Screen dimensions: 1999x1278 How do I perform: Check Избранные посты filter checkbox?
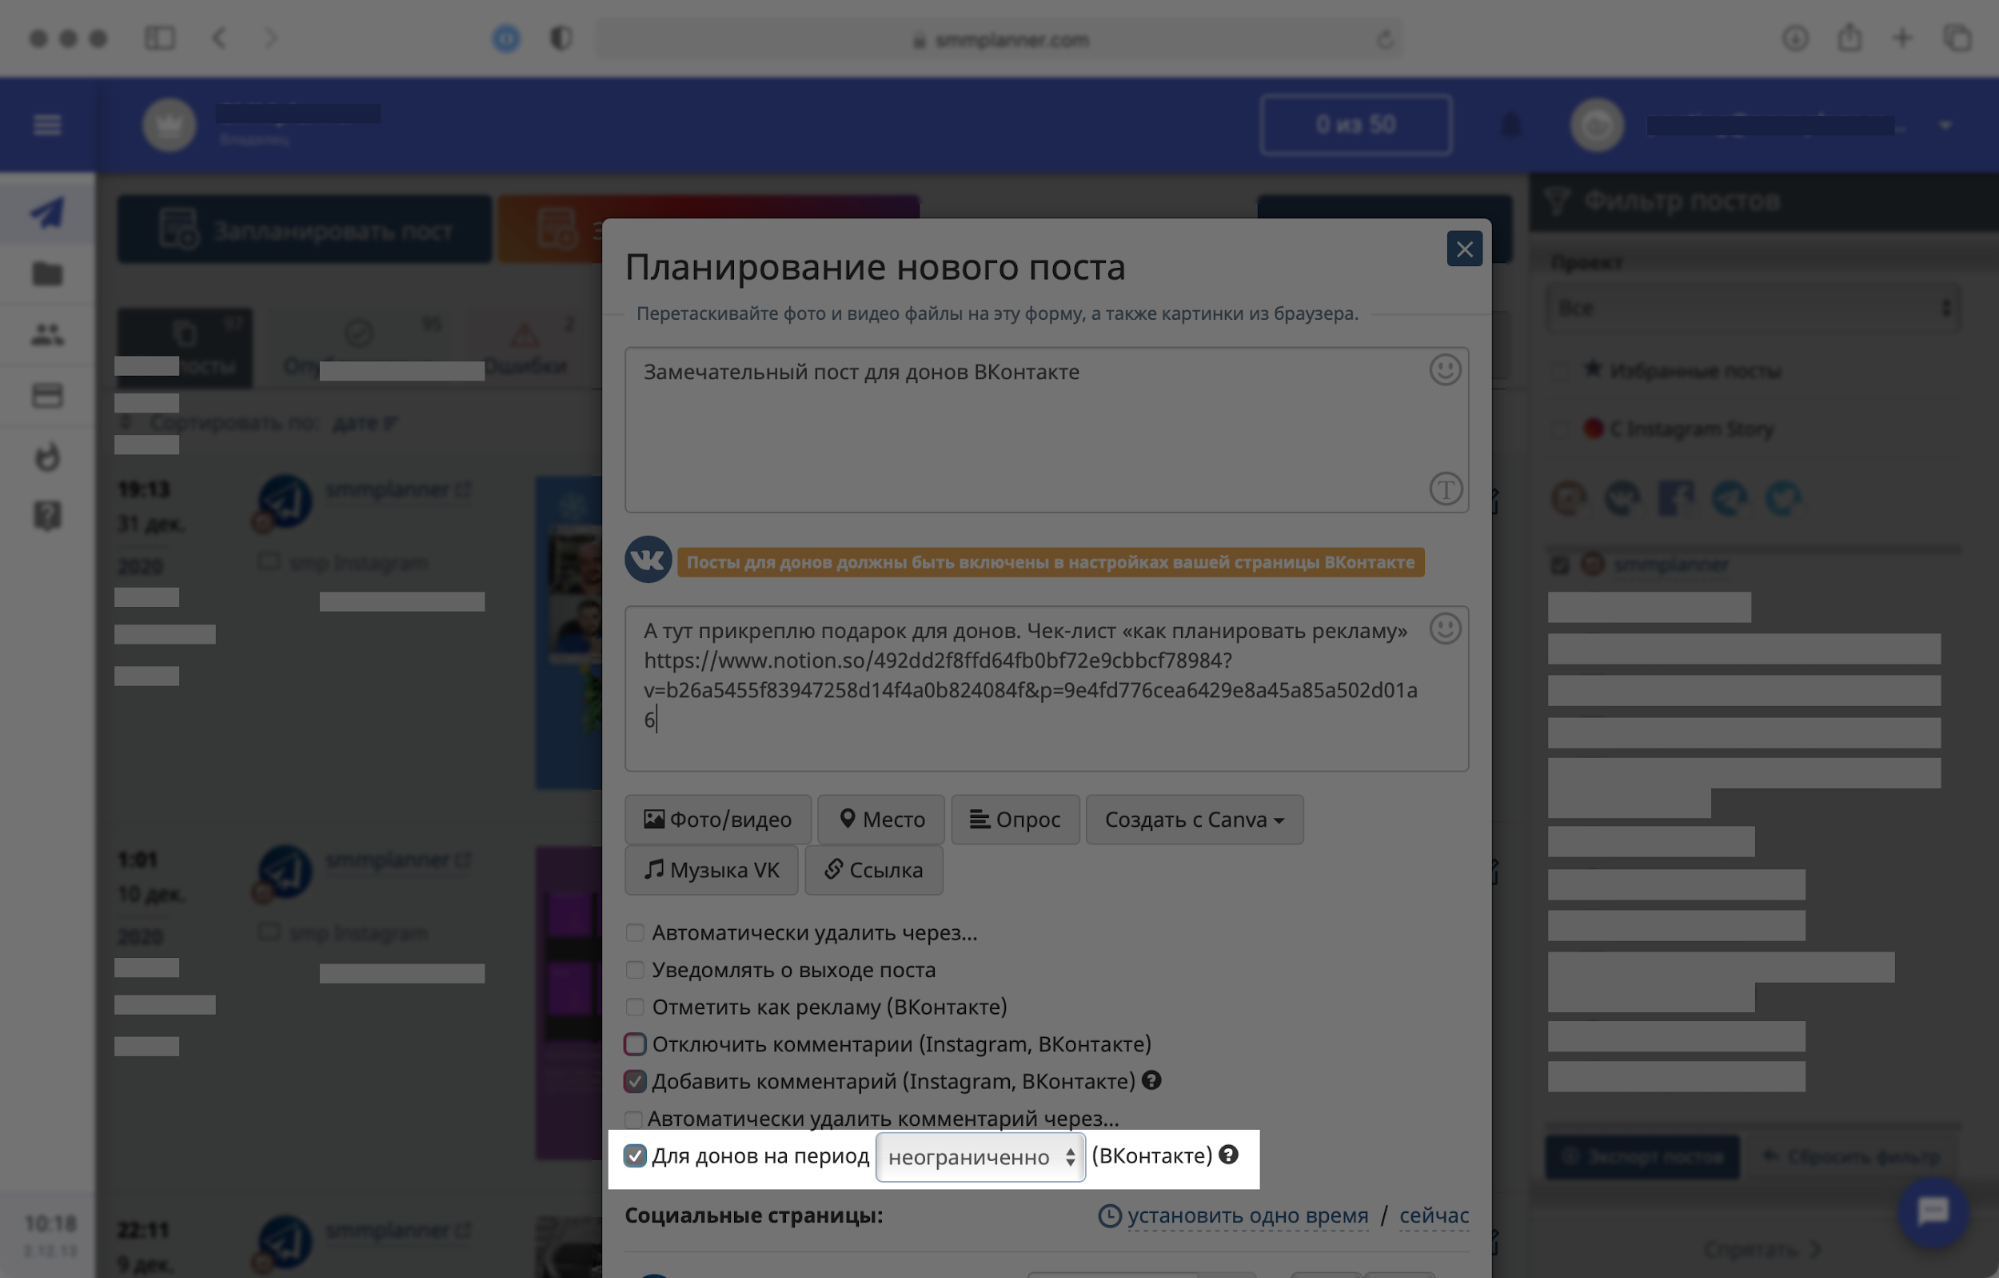(1560, 371)
